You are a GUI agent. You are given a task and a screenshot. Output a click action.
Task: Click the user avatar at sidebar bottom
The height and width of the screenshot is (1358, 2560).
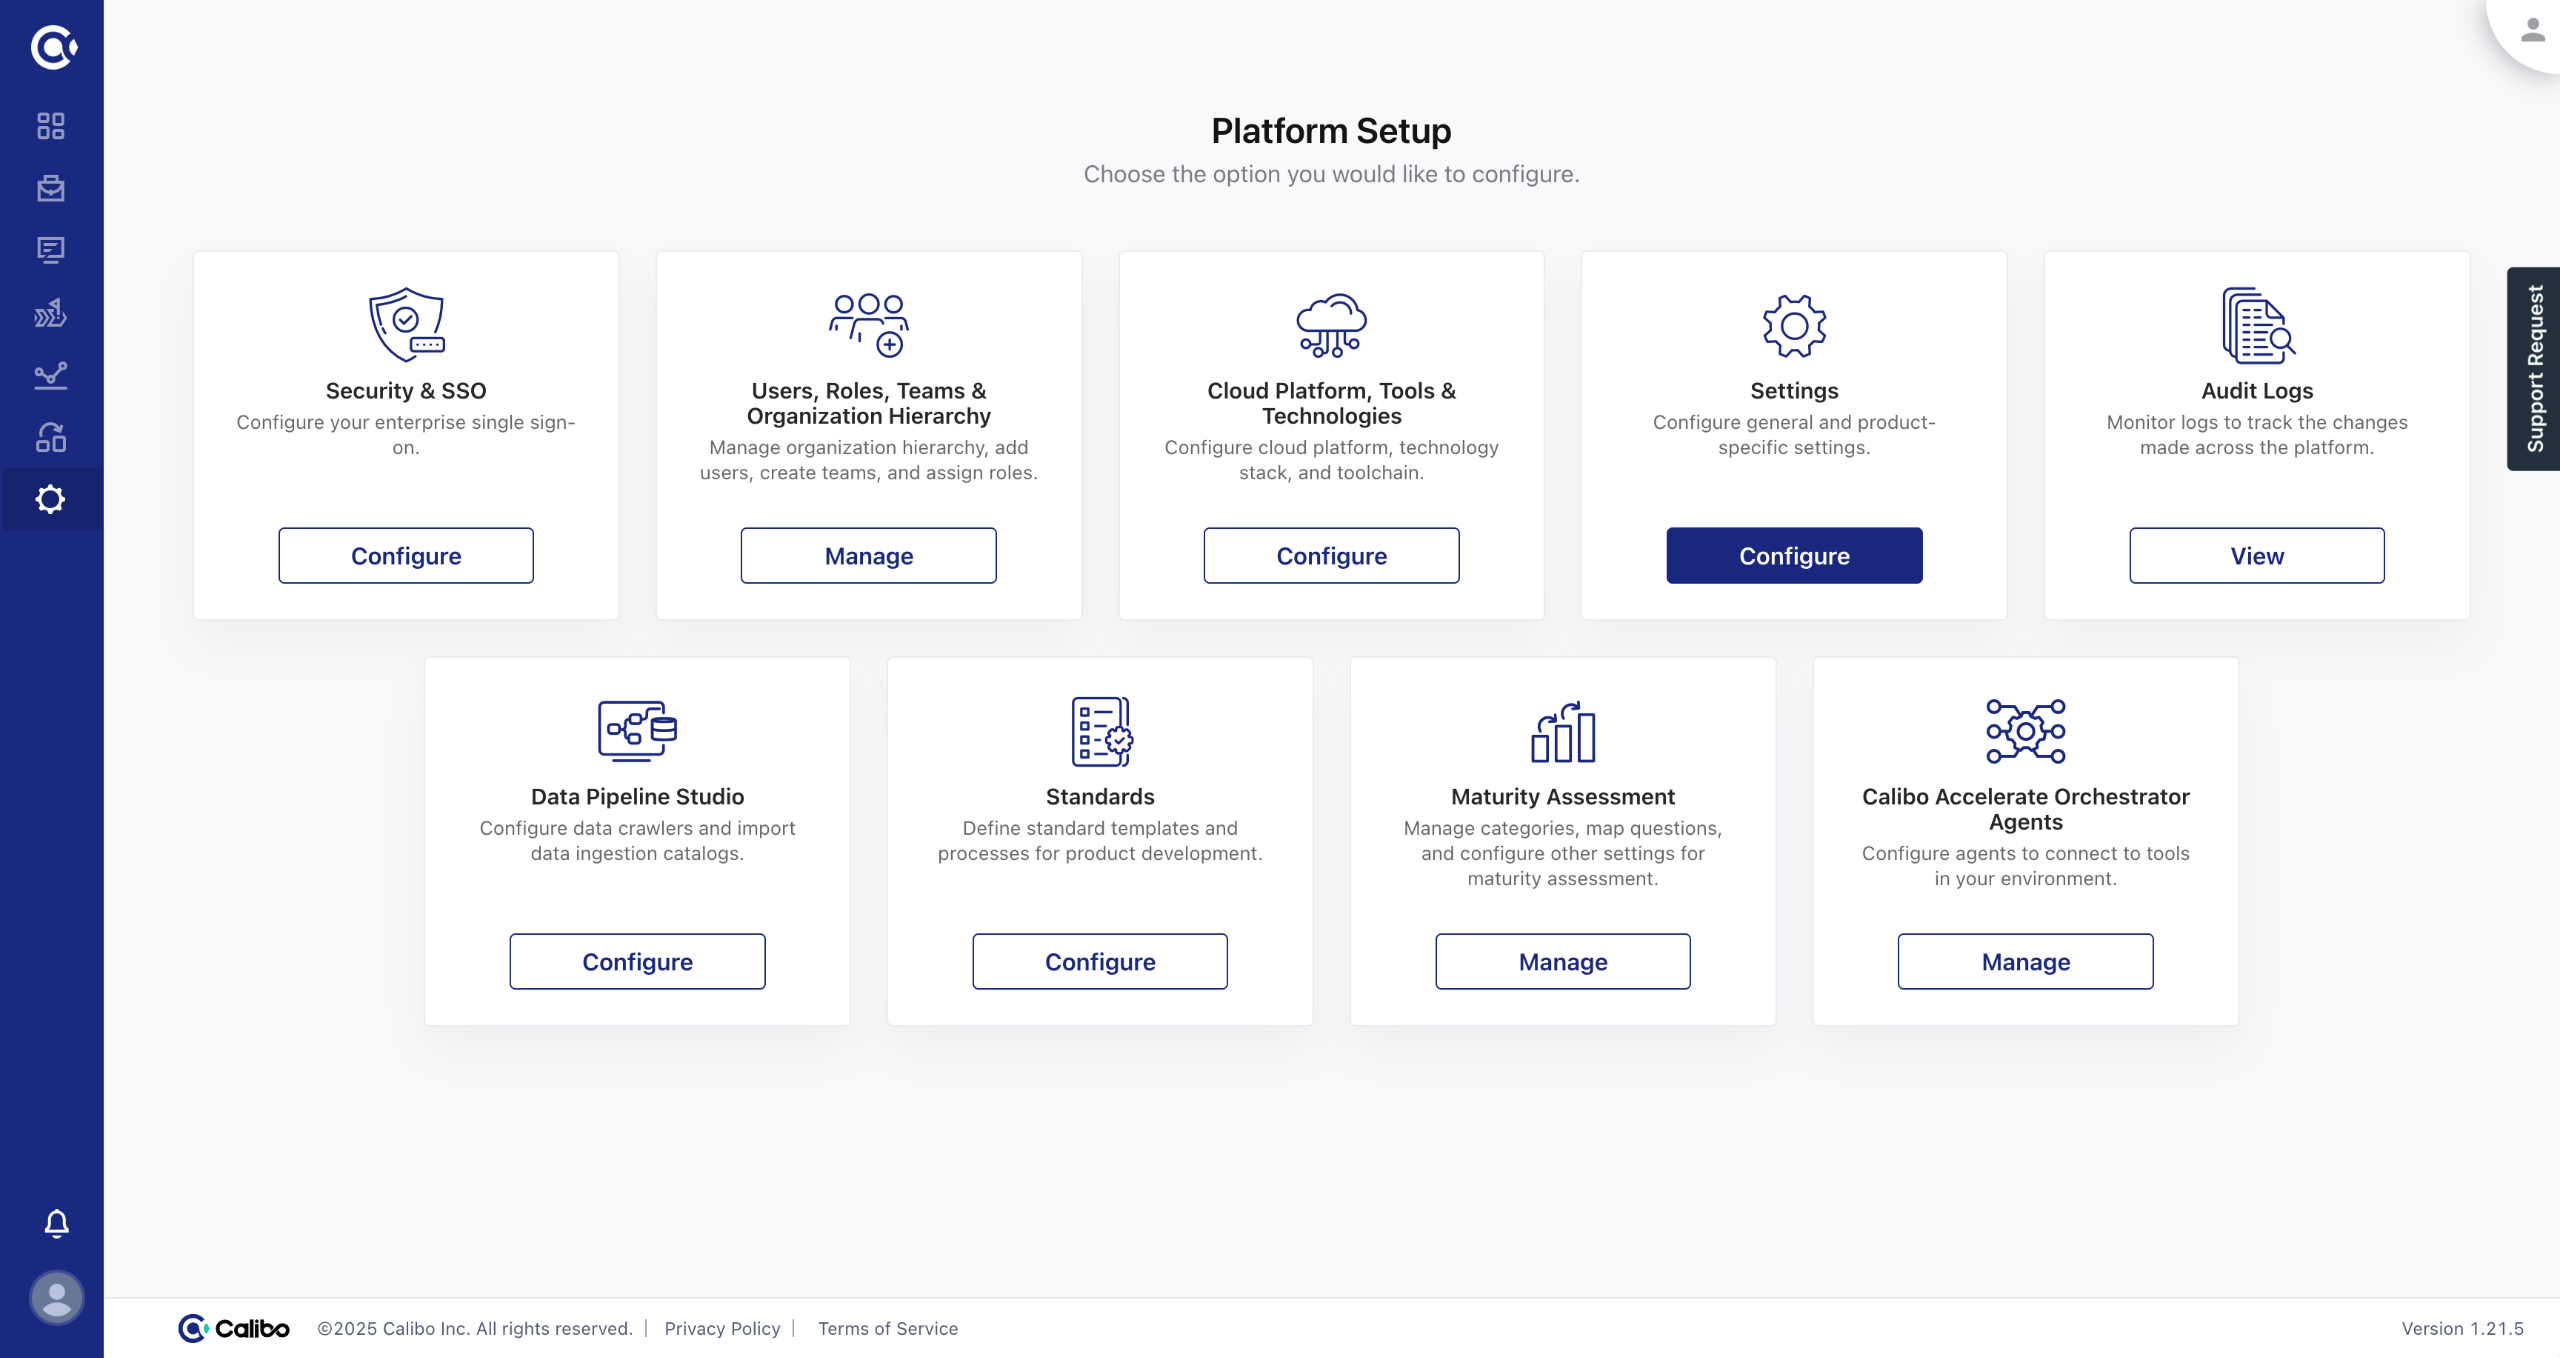(x=57, y=1297)
